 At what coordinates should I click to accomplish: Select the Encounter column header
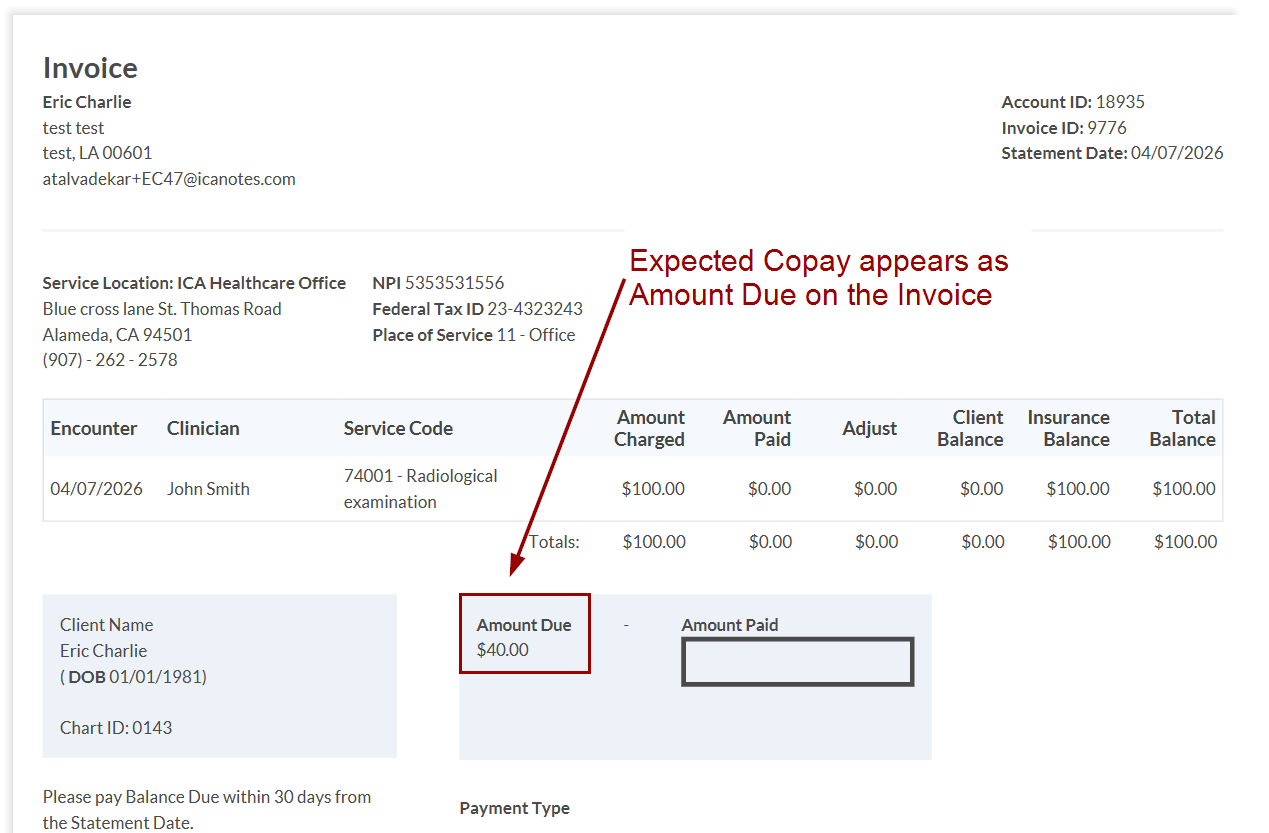pyautogui.click(x=94, y=428)
